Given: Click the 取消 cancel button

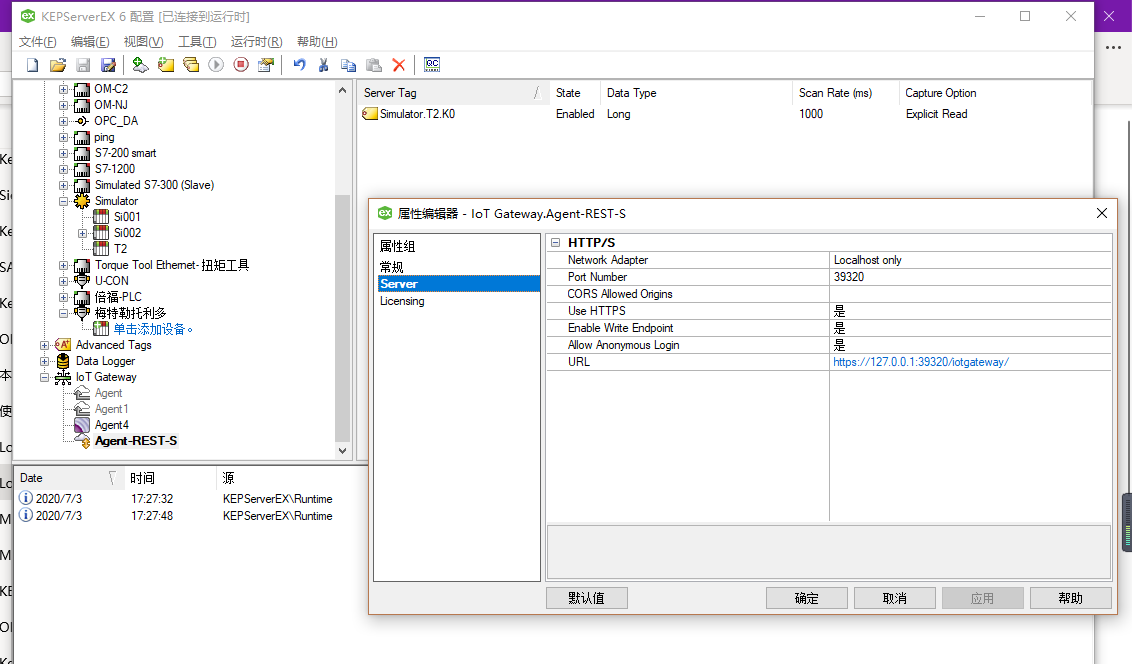Looking at the screenshot, I should (x=894, y=598).
